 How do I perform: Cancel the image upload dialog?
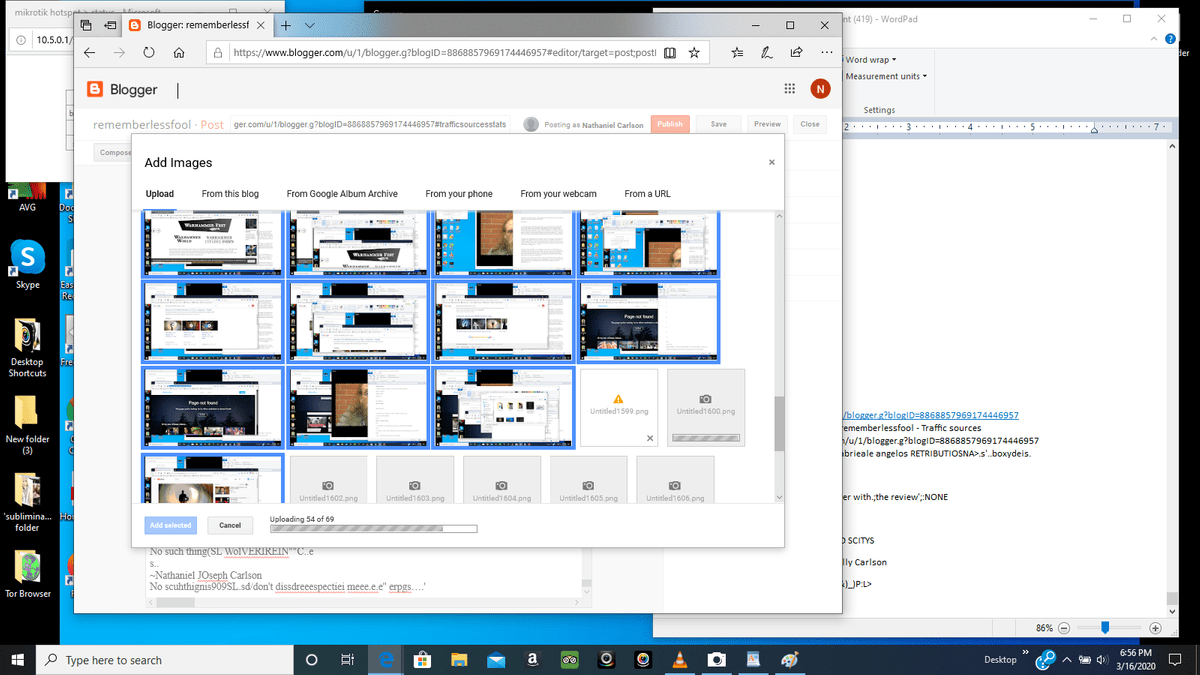[x=230, y=525]
